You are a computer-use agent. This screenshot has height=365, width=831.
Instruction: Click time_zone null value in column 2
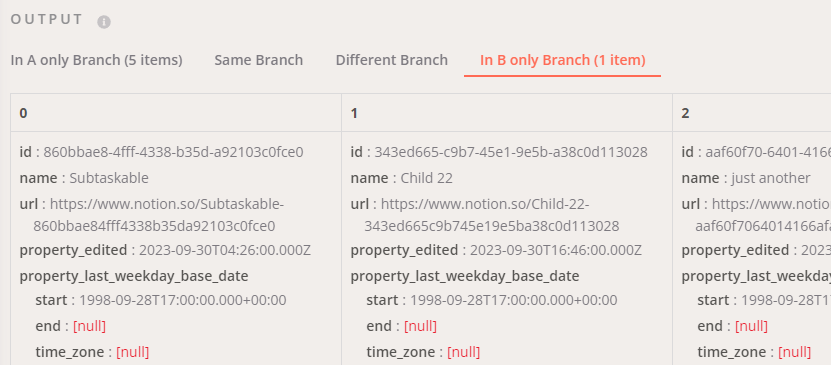pyautogui.click(x=794, y=352)
